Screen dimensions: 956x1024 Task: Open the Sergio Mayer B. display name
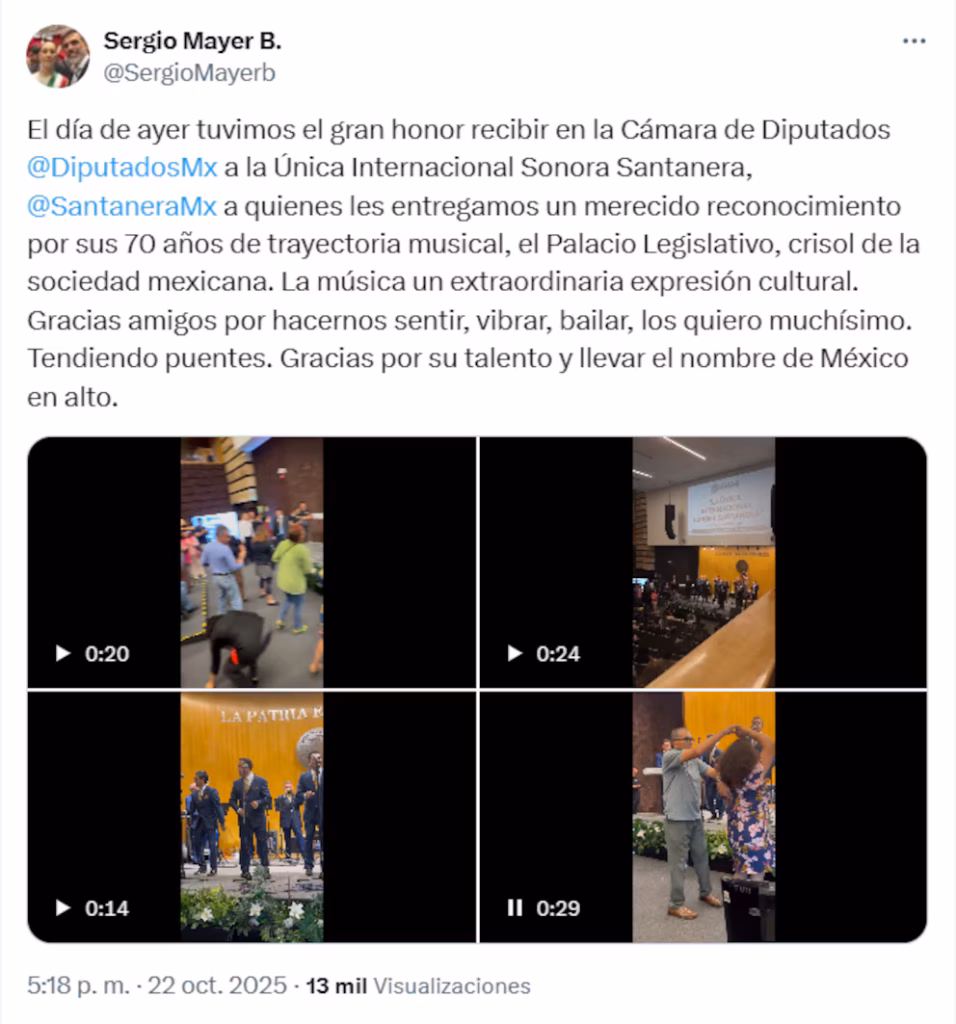click(x=193, y=40)
